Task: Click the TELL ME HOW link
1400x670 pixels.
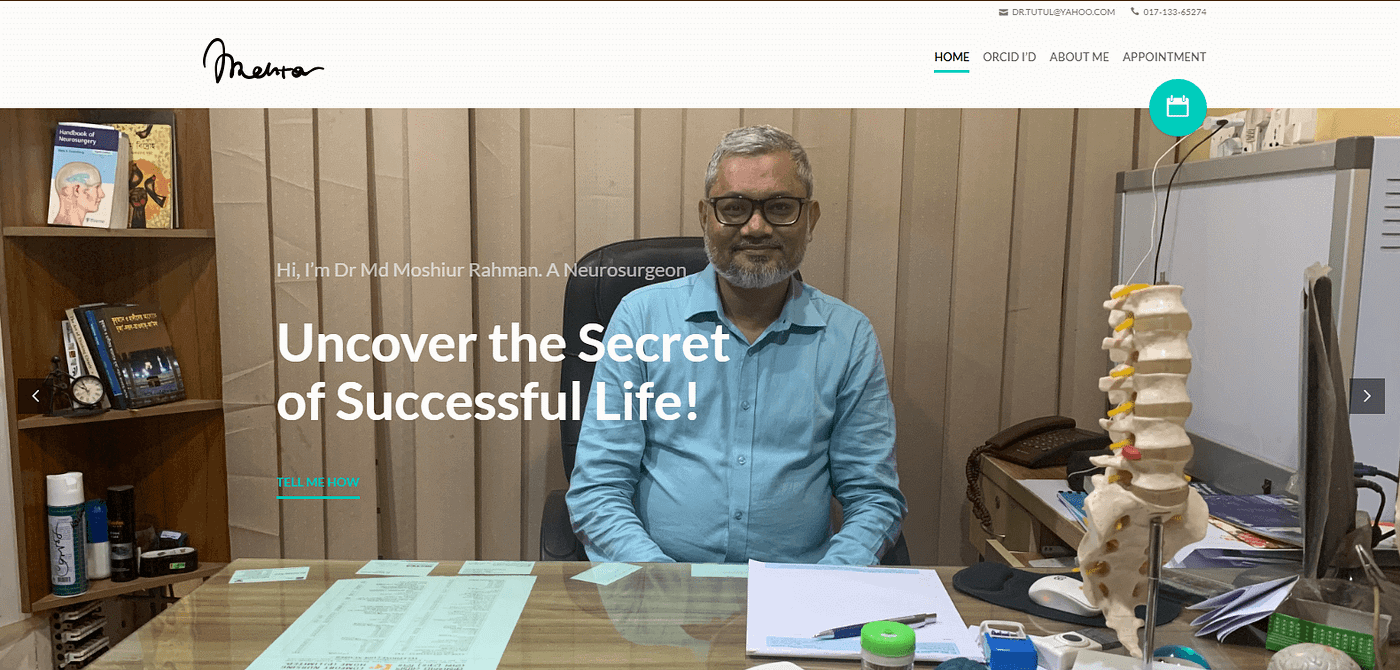Action: (x=318, y=482)
